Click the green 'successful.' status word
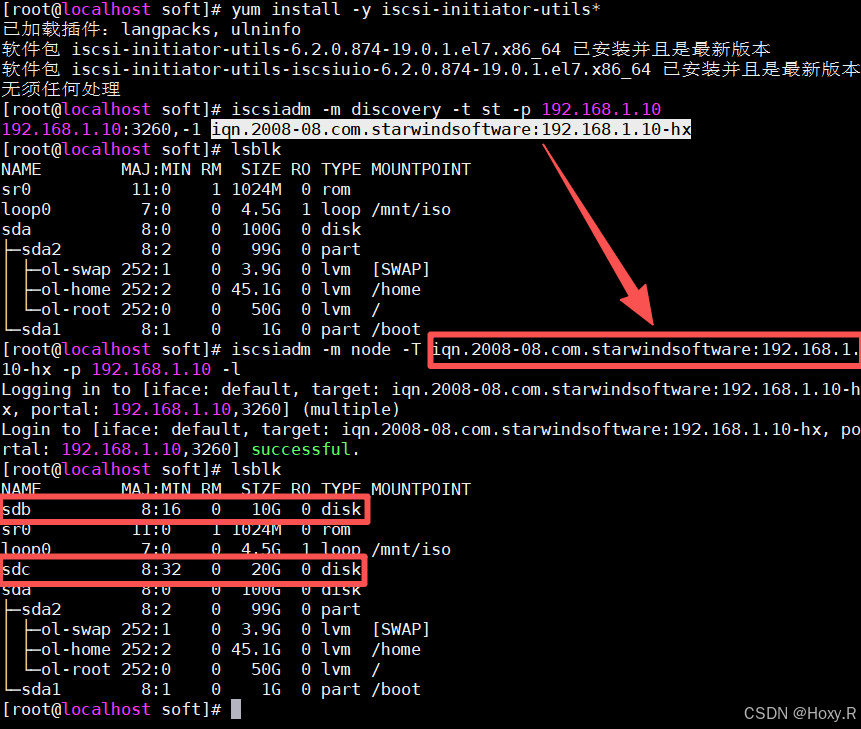 click(x=305, y=450)
